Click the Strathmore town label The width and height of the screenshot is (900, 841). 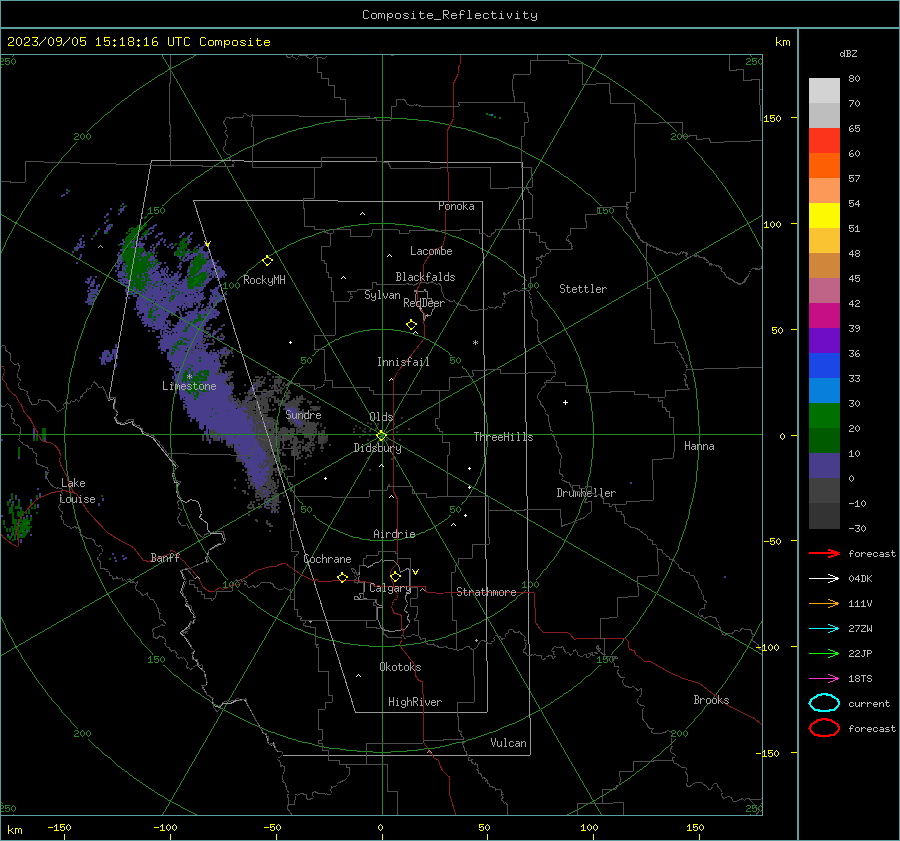tap(486, 592)
